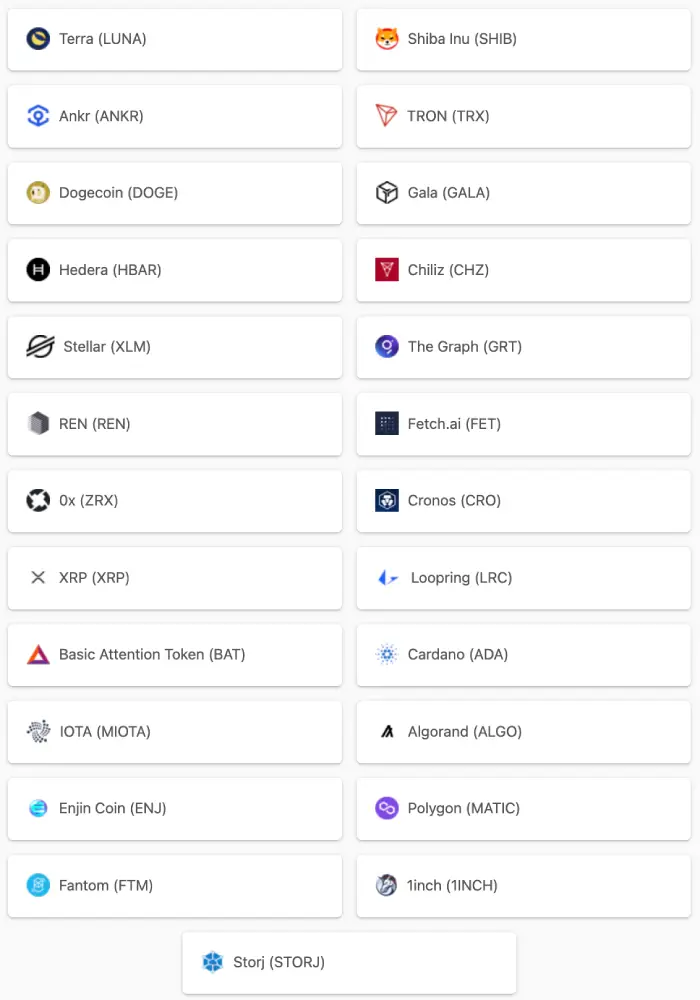Click the 0x circular logo icon

pos(38,501)
